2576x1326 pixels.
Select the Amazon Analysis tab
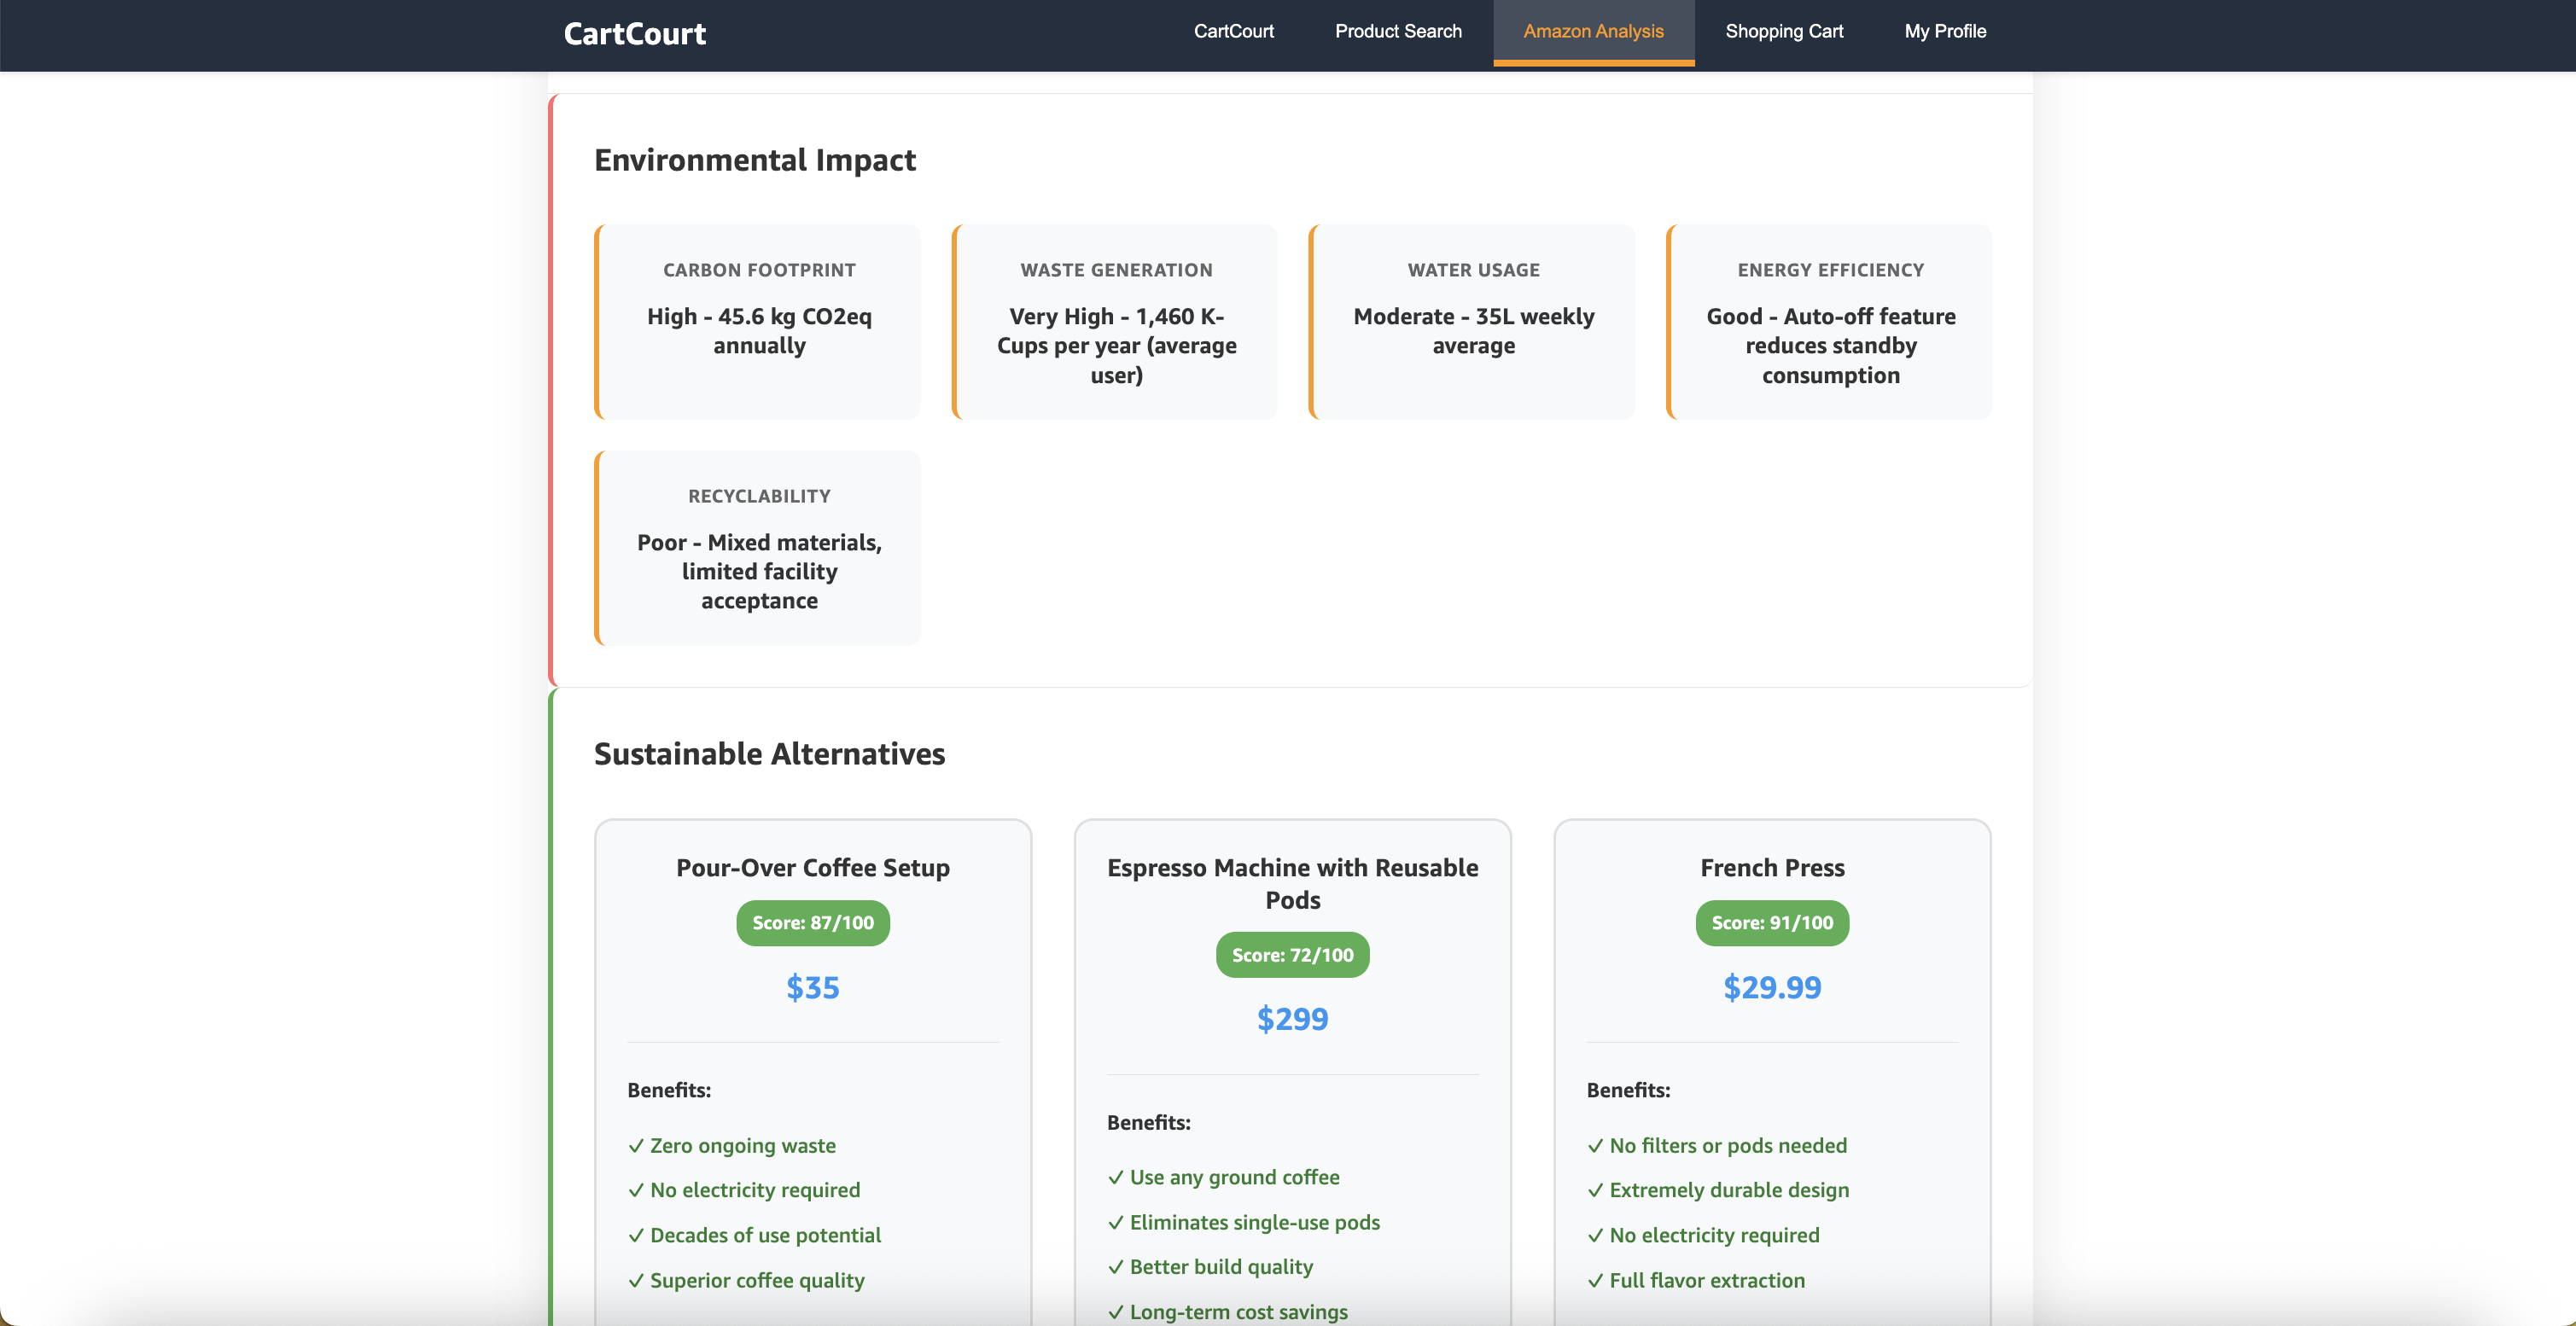click(x=1592, y=31)
